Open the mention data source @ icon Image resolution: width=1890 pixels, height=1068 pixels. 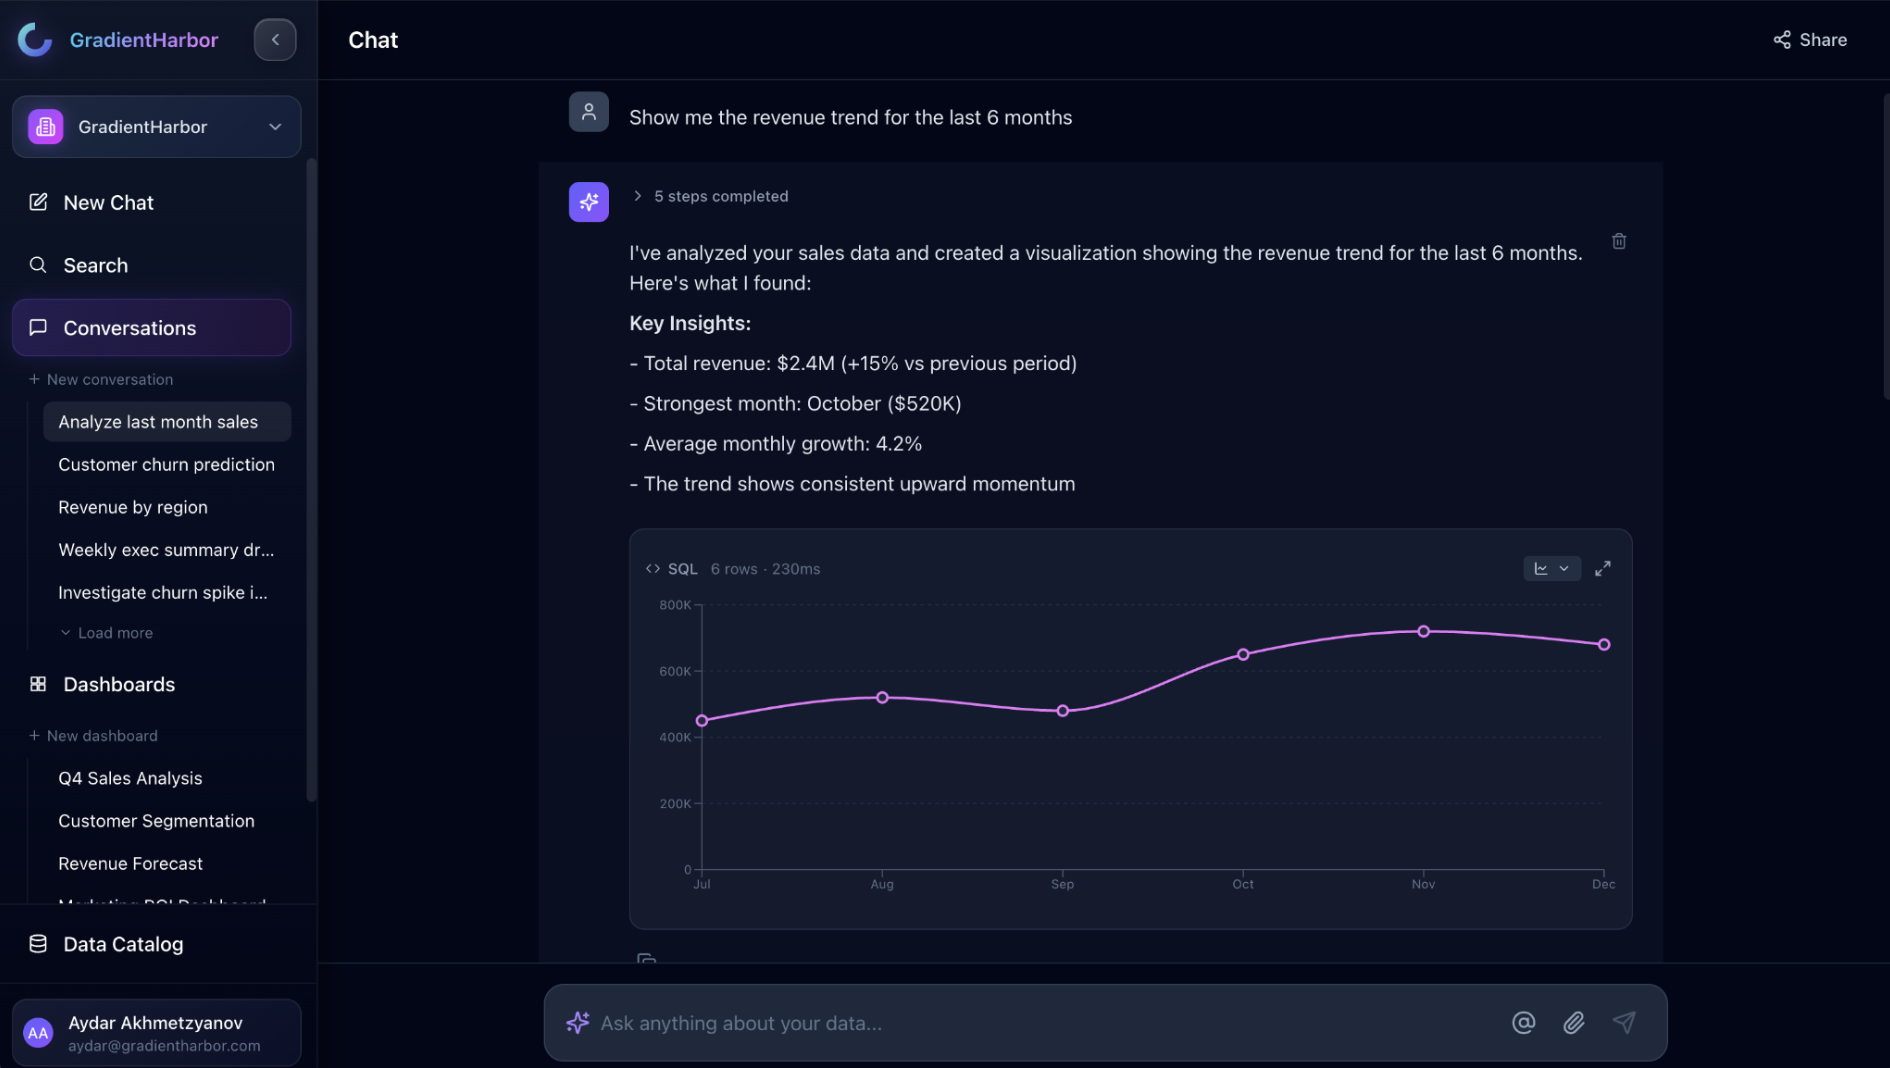pos(1523,1023)
